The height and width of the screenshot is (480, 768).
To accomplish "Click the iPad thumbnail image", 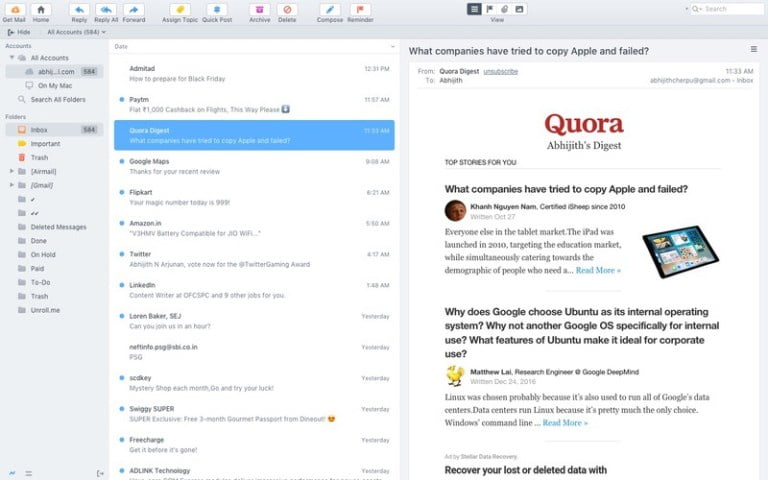I will tap(680, 251).
